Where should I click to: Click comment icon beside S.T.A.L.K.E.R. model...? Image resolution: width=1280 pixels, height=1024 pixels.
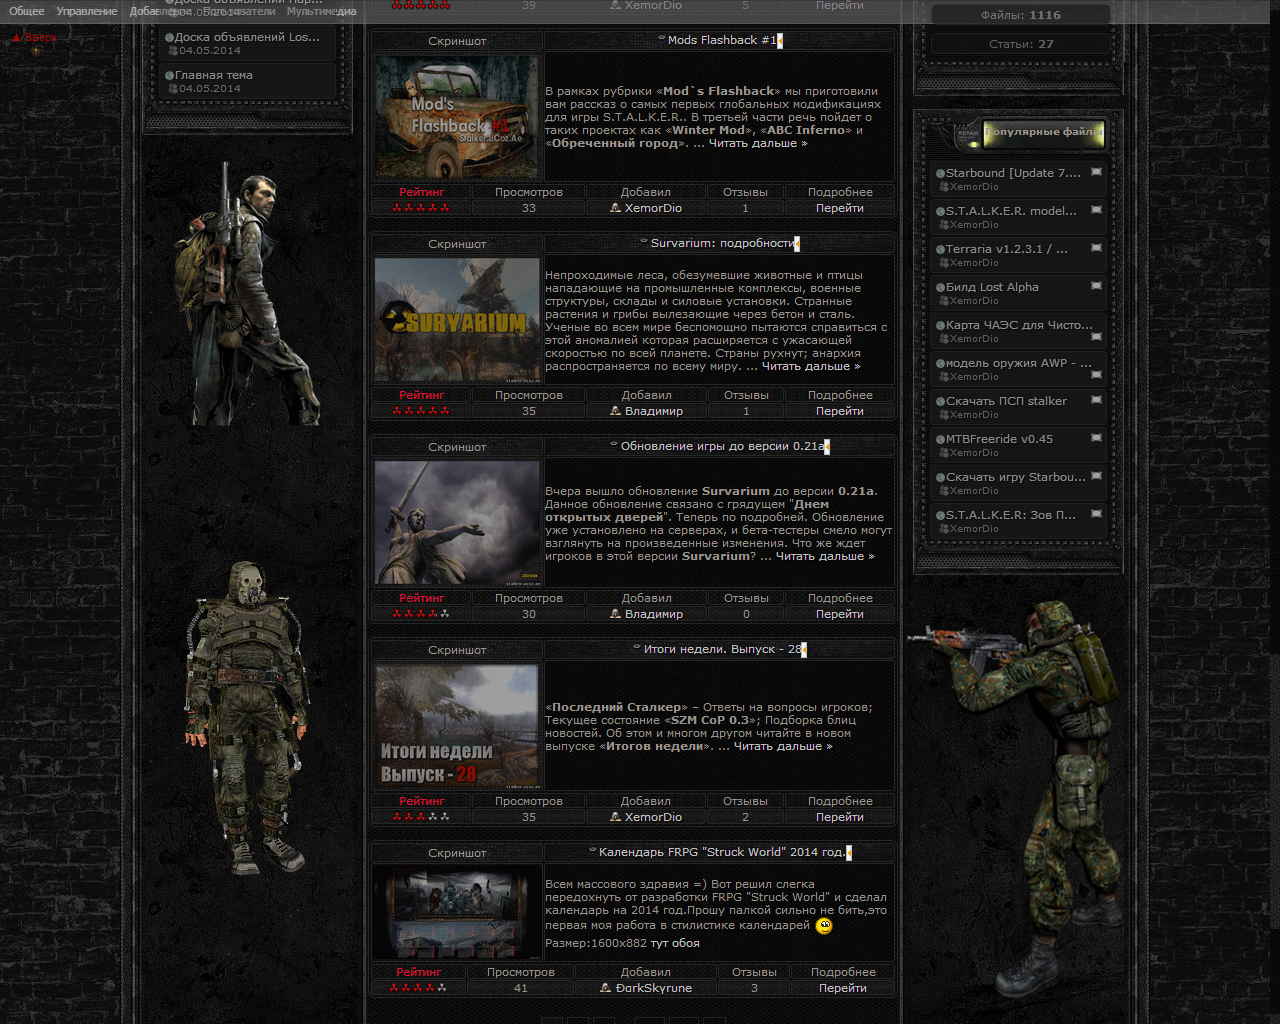tap(1096, 210)
